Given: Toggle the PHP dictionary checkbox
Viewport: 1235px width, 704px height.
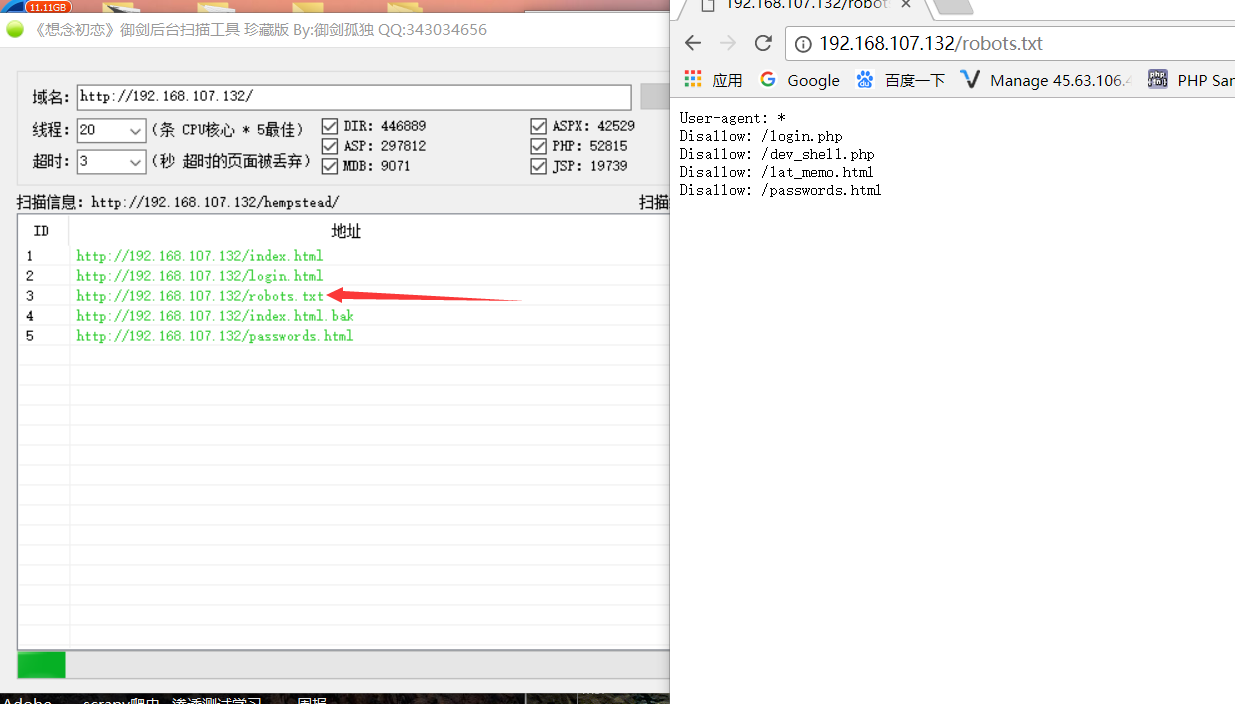Looking at the screenshot, I should (539, 146).
